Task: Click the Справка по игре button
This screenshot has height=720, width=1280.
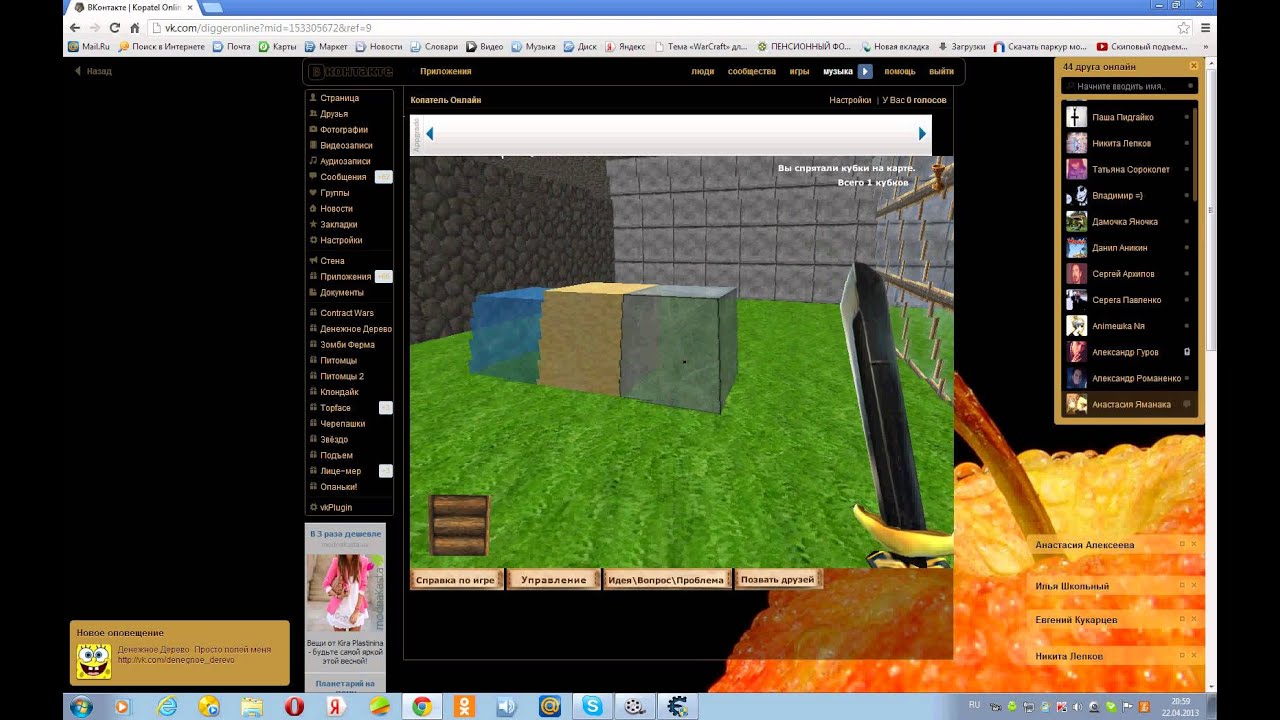Action: (456, 580)
